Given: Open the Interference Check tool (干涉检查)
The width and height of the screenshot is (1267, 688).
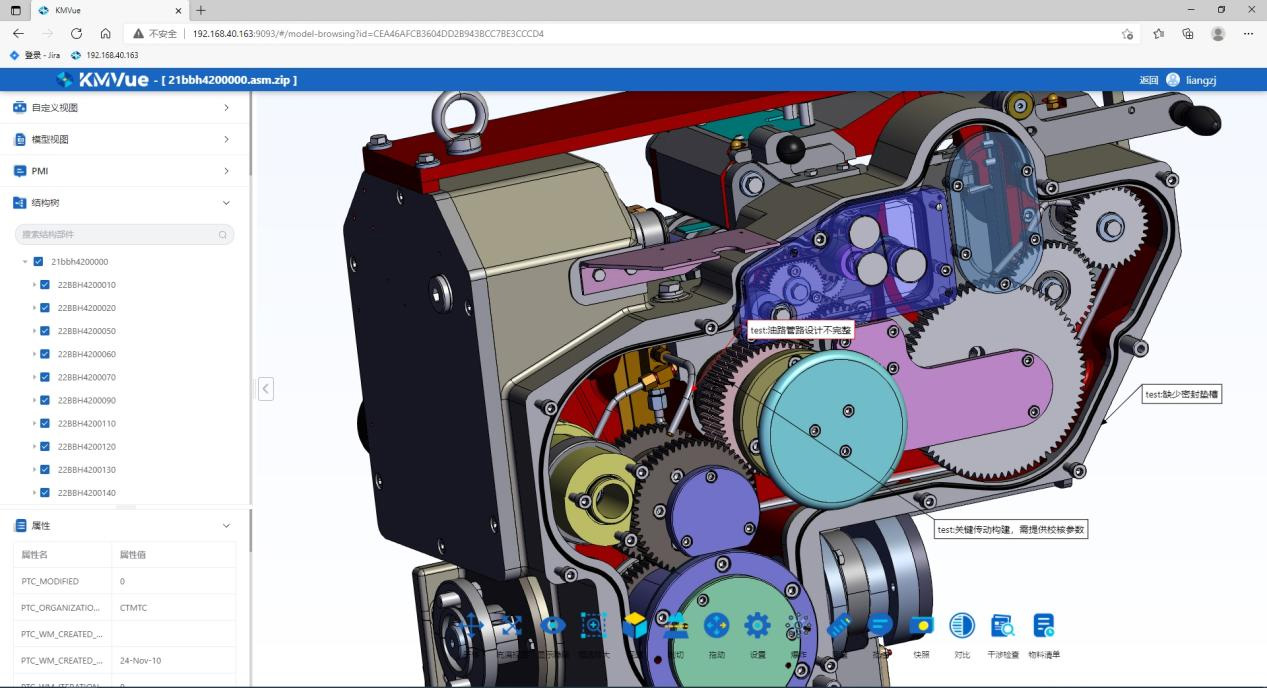Looking at the screenshot, I should (1002, 627).
